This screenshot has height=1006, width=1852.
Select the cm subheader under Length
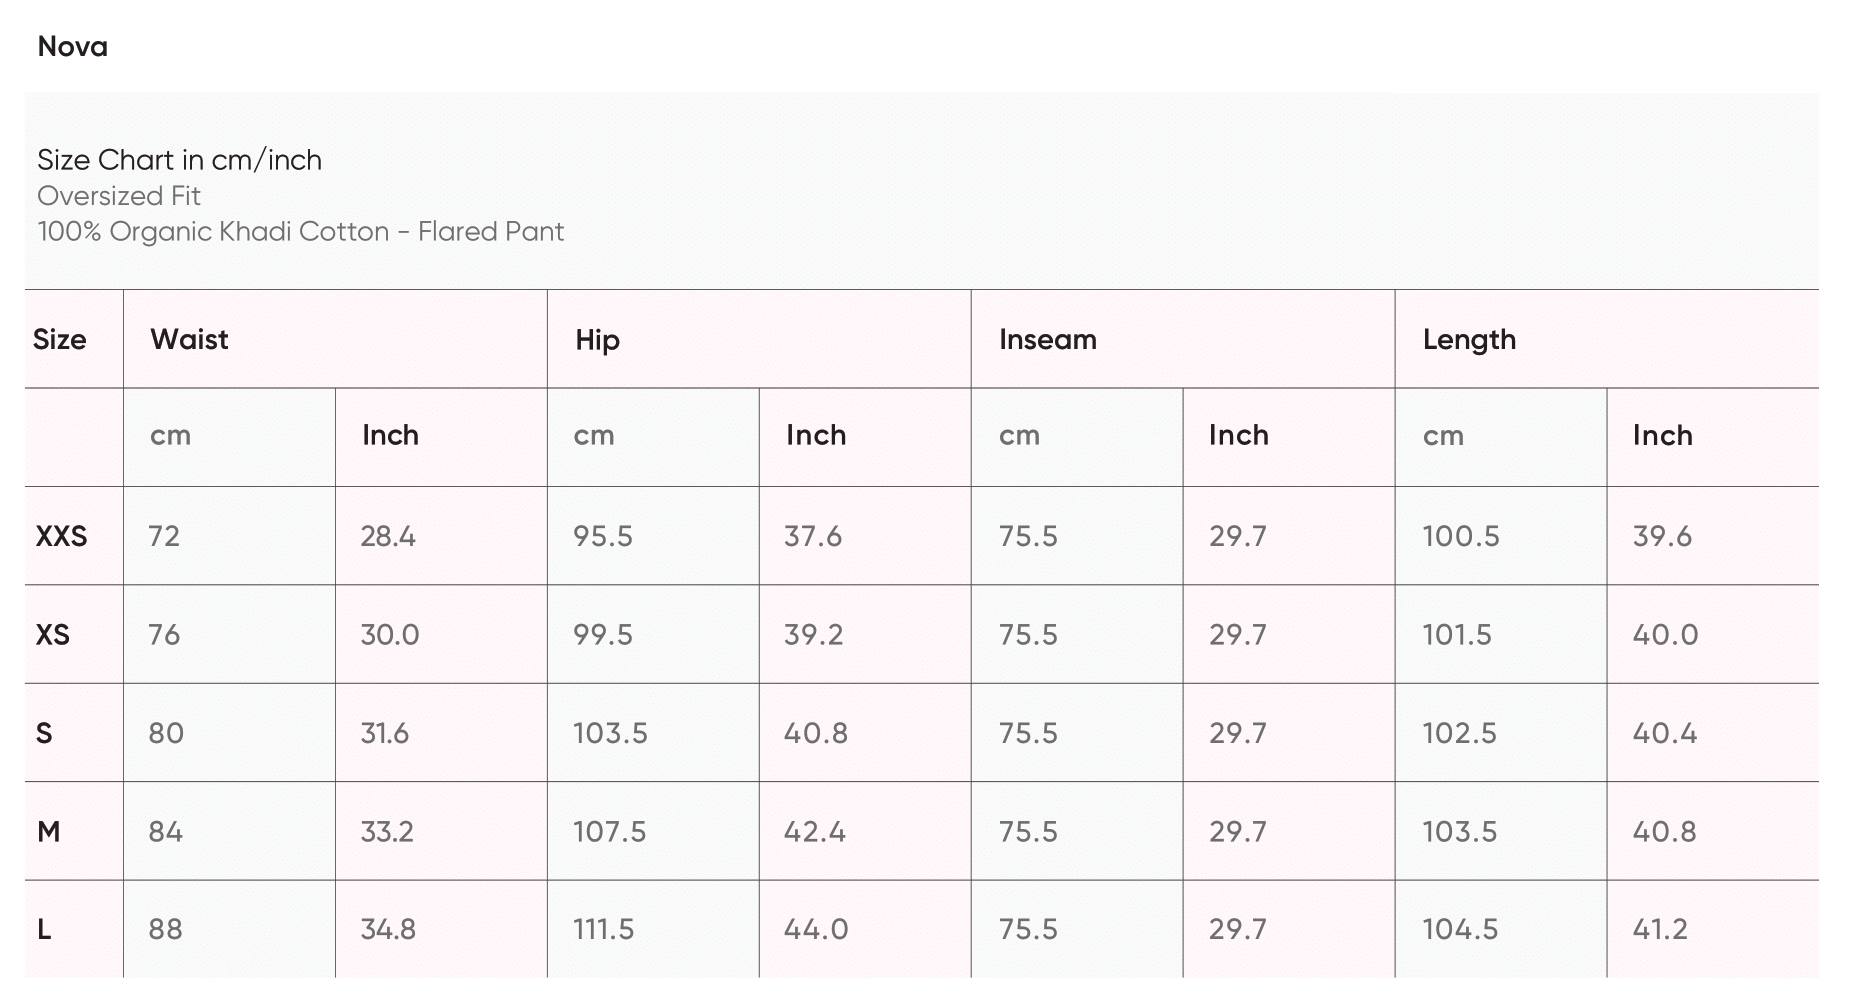[1443, 436]
